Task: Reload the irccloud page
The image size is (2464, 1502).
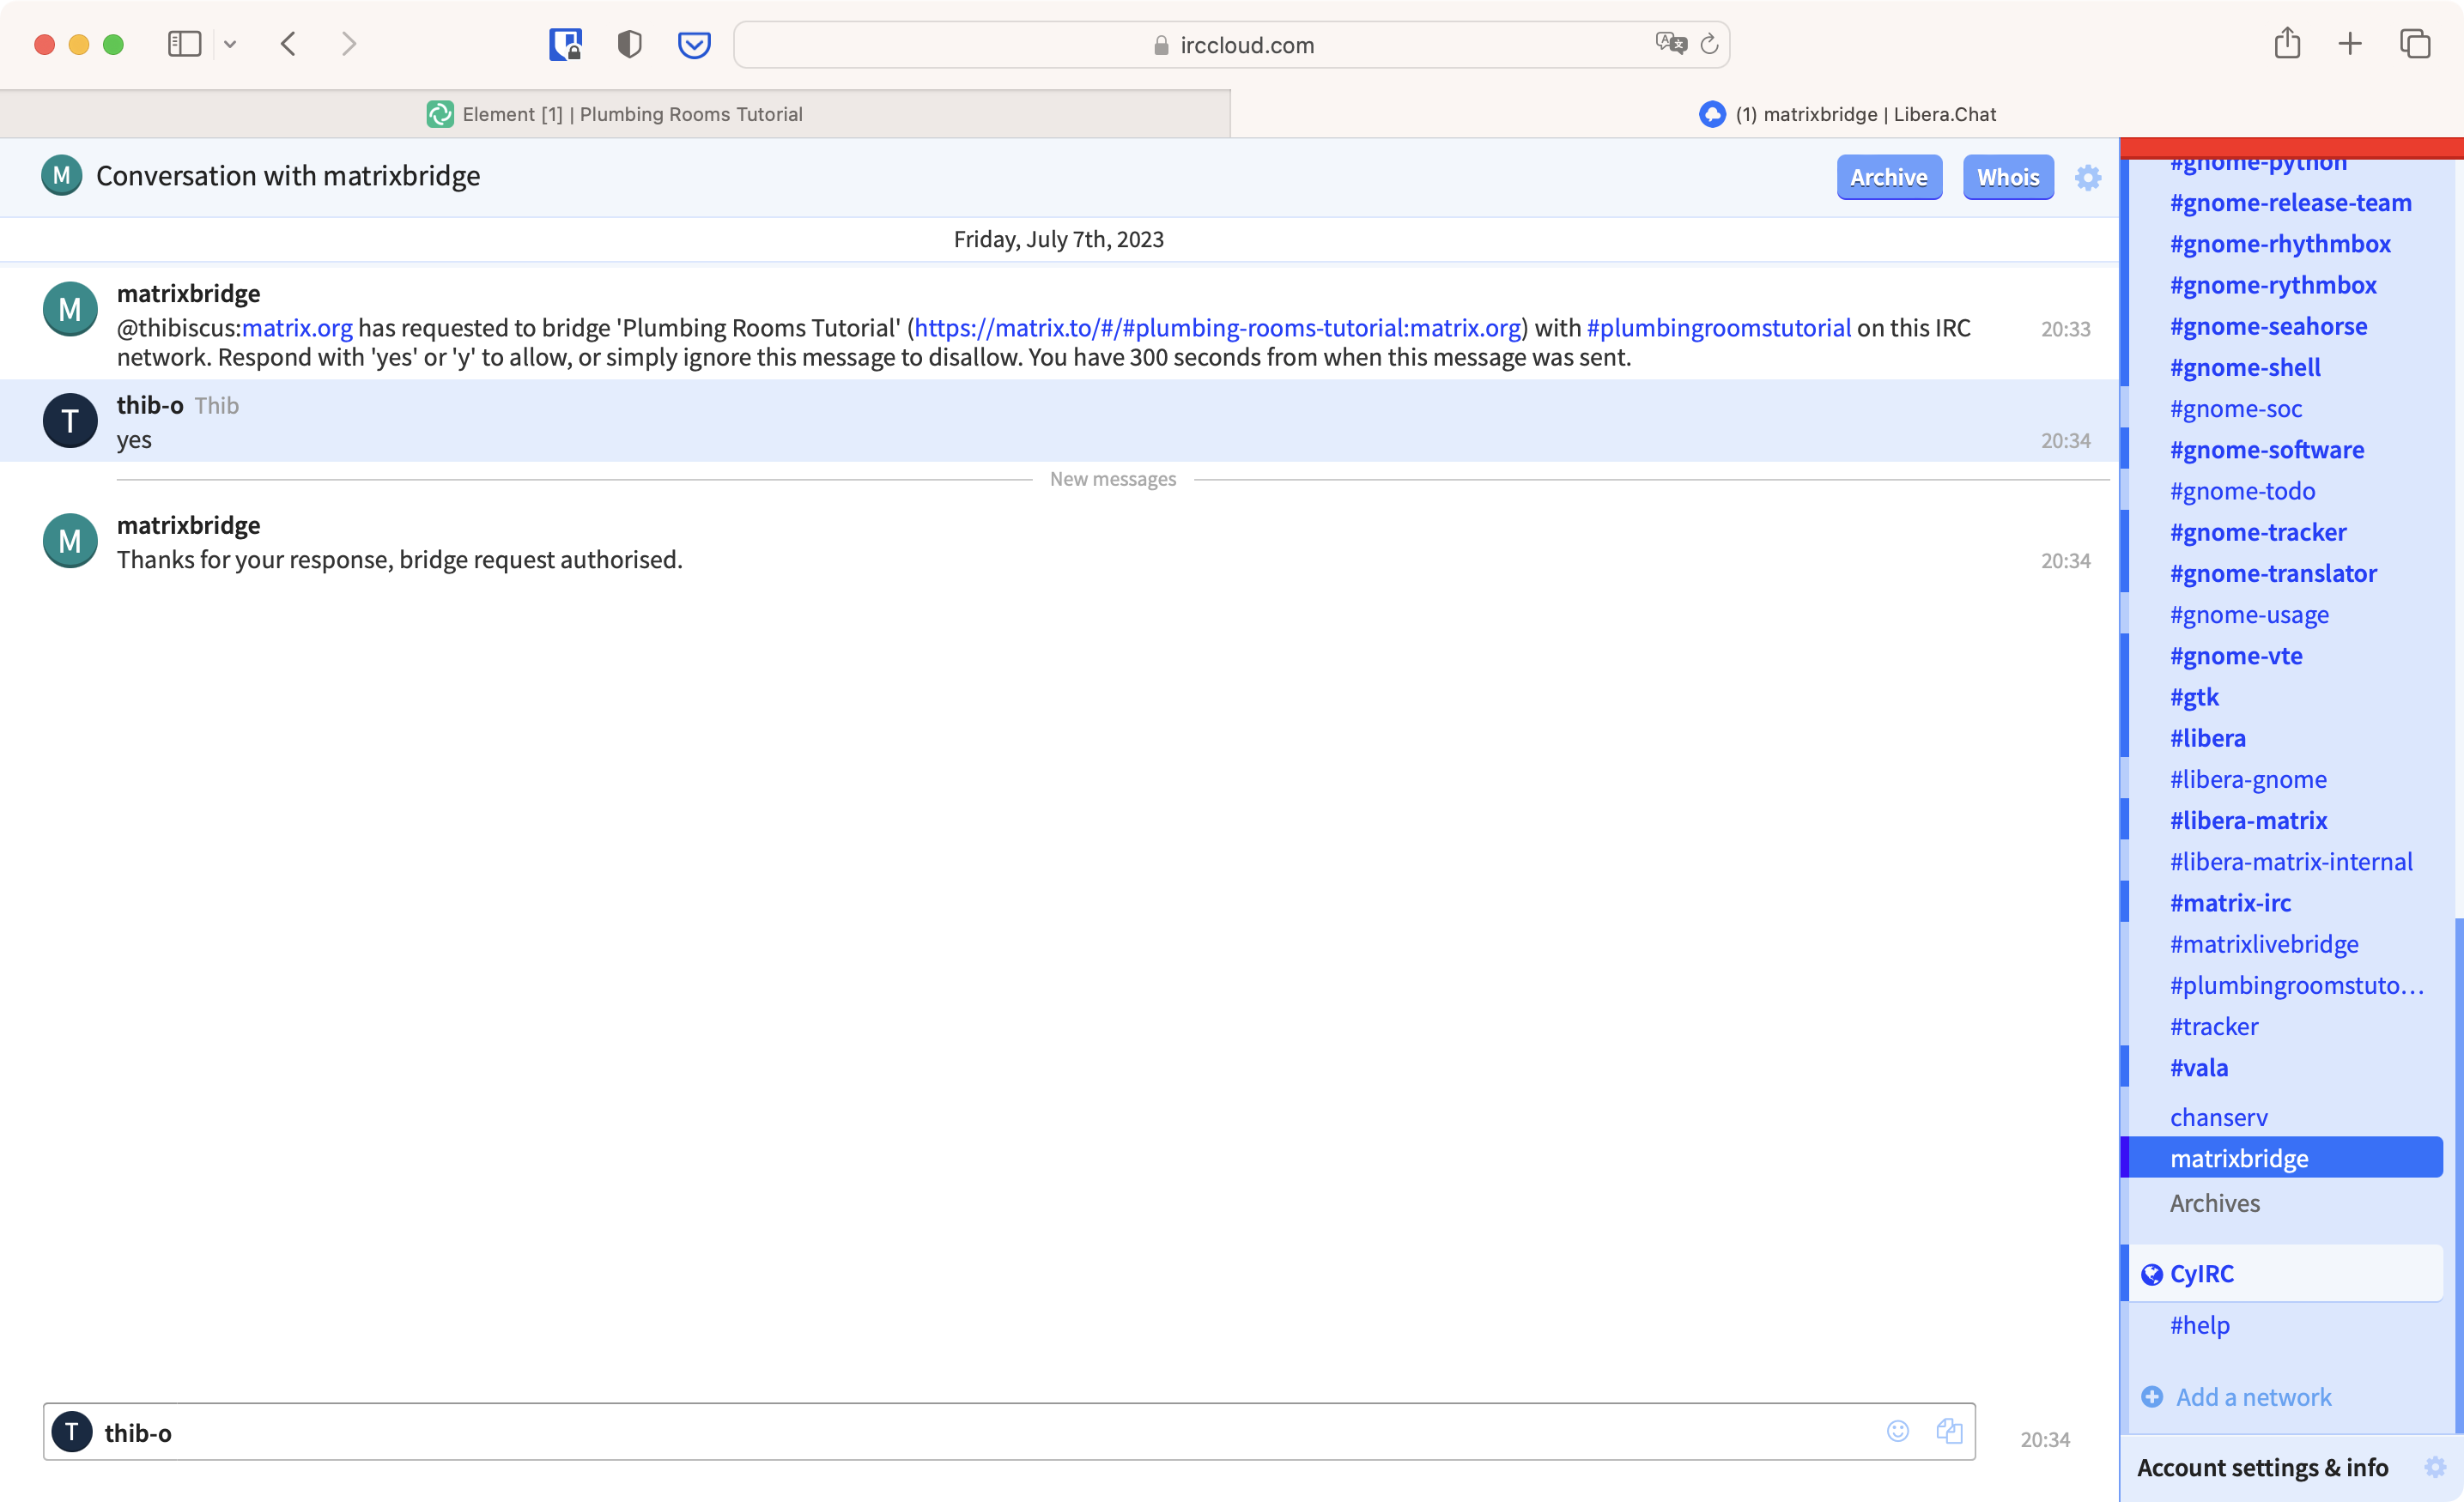Action: click(1709, 45)
